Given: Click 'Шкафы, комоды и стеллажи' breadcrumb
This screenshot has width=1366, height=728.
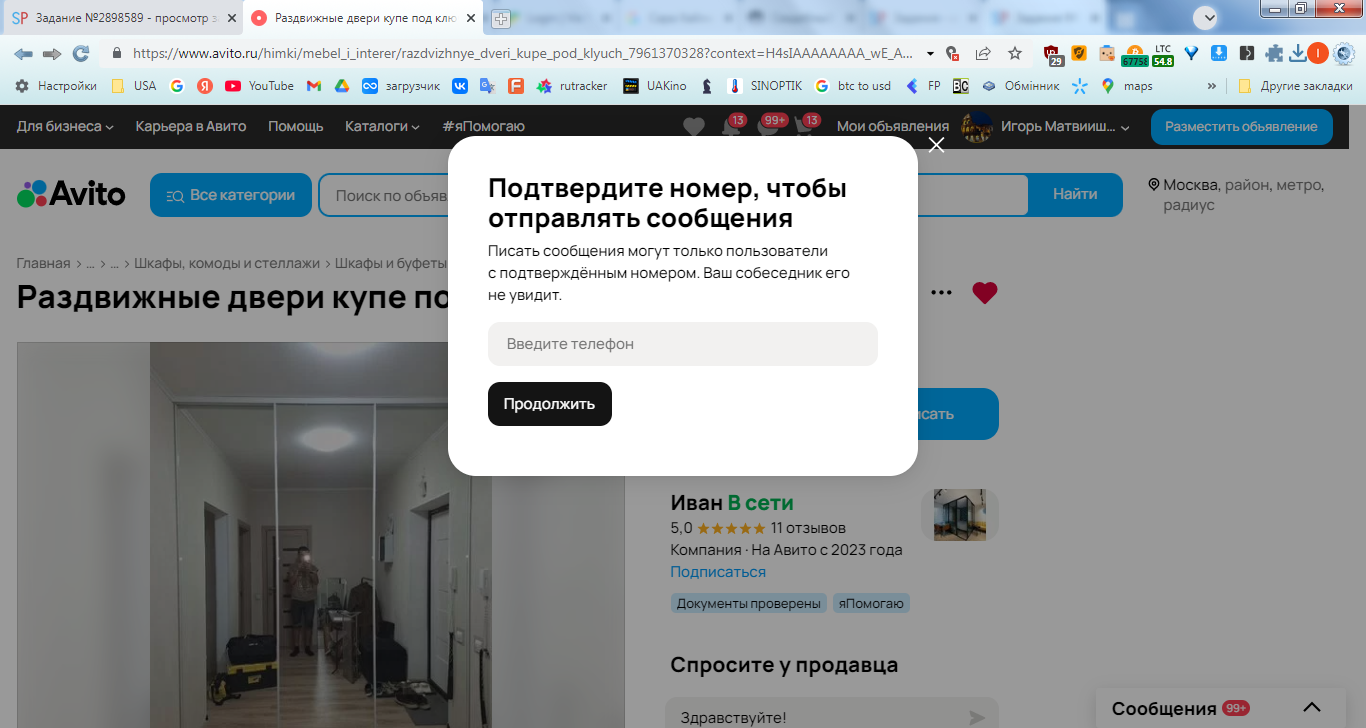Looking at the screenshot, I should (227, 263).
